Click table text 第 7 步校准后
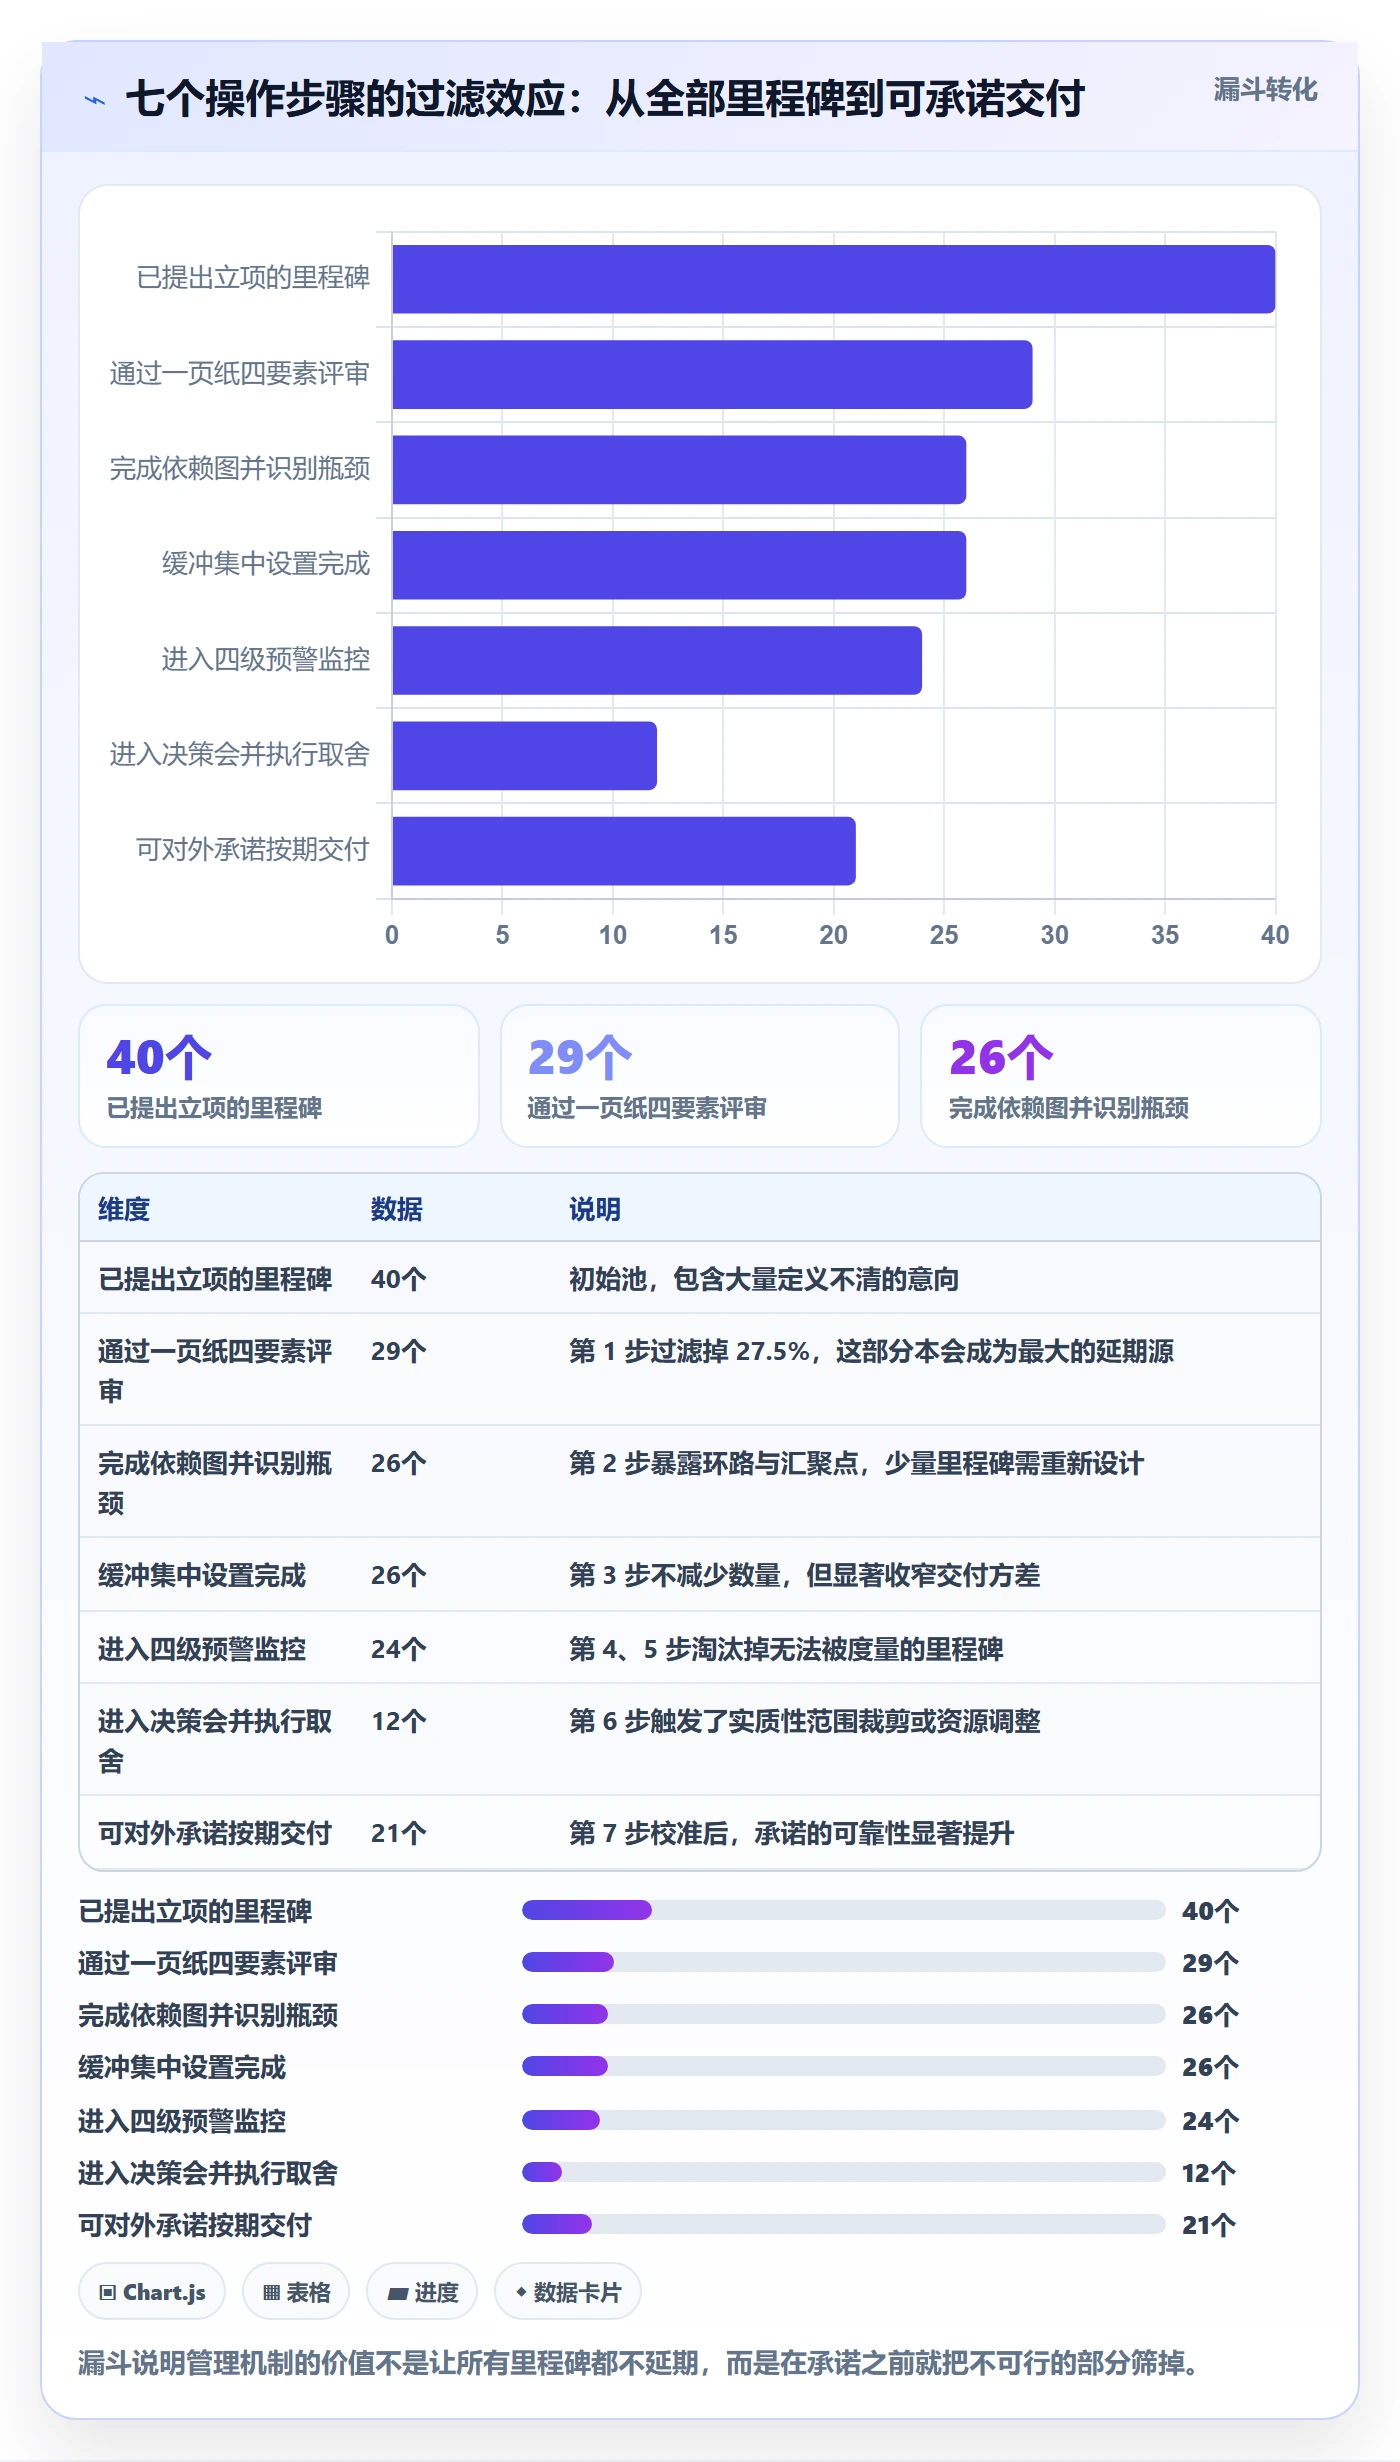Screen dimensions: 1400x2462 tap(649, 1833)
